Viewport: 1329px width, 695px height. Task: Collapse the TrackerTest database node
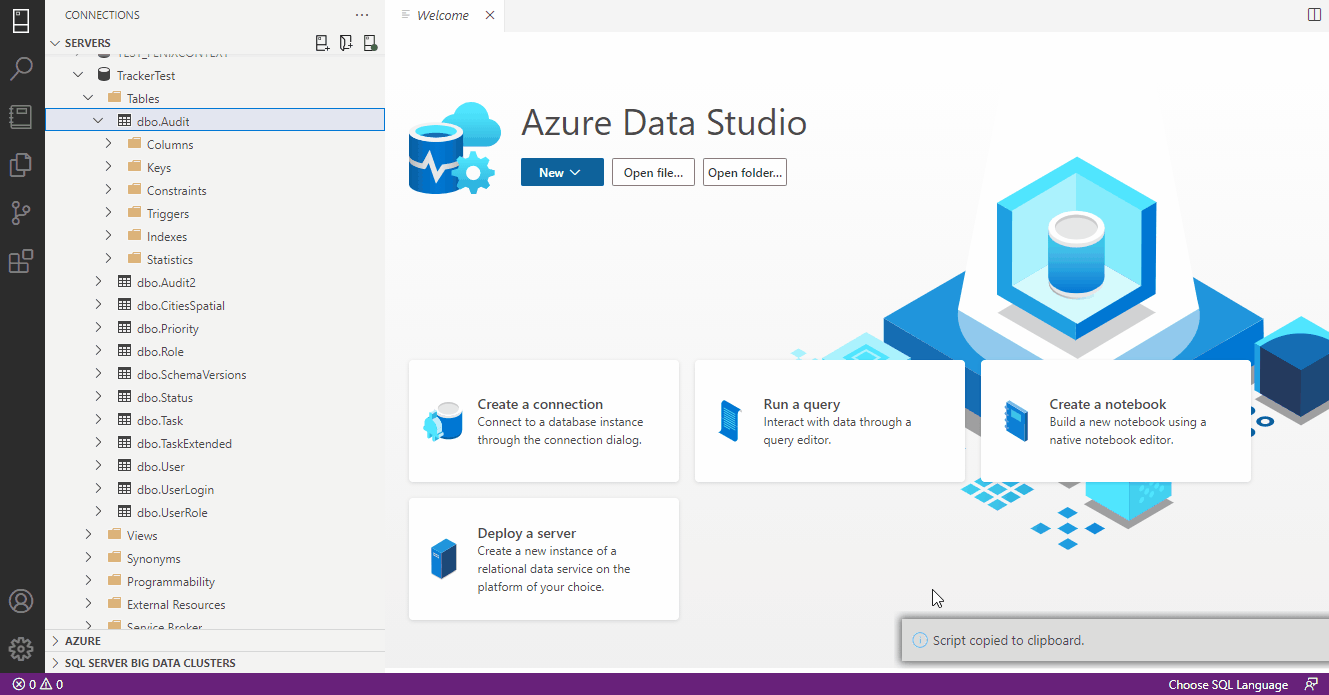point(78,75)
